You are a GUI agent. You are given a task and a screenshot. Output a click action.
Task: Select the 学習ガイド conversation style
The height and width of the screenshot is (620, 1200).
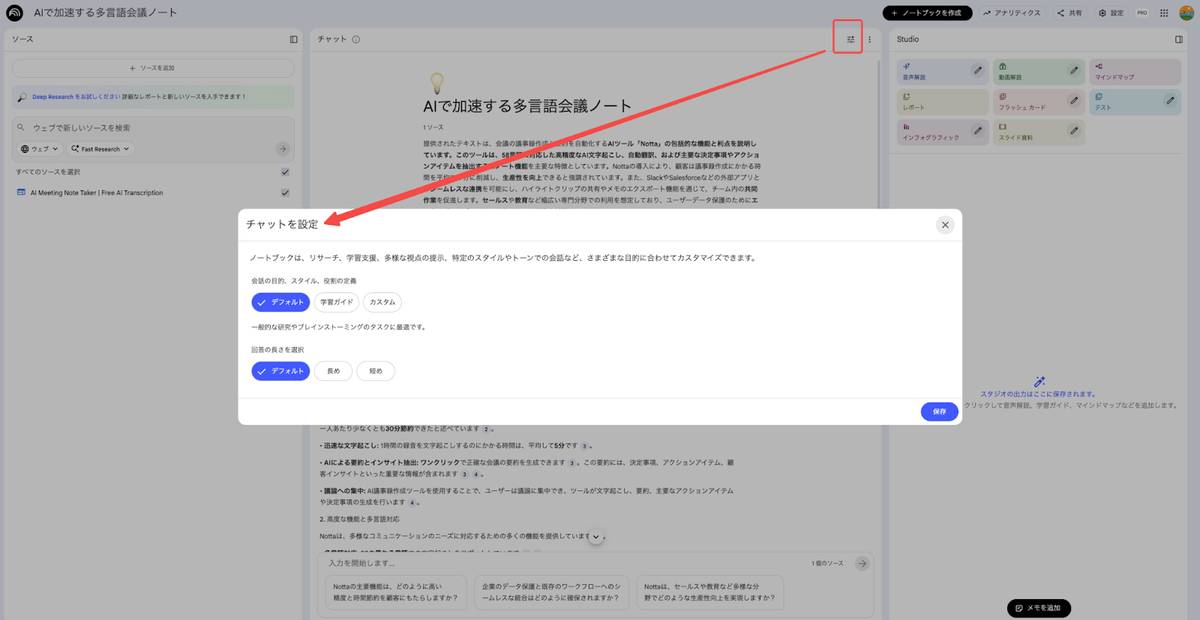336,301
